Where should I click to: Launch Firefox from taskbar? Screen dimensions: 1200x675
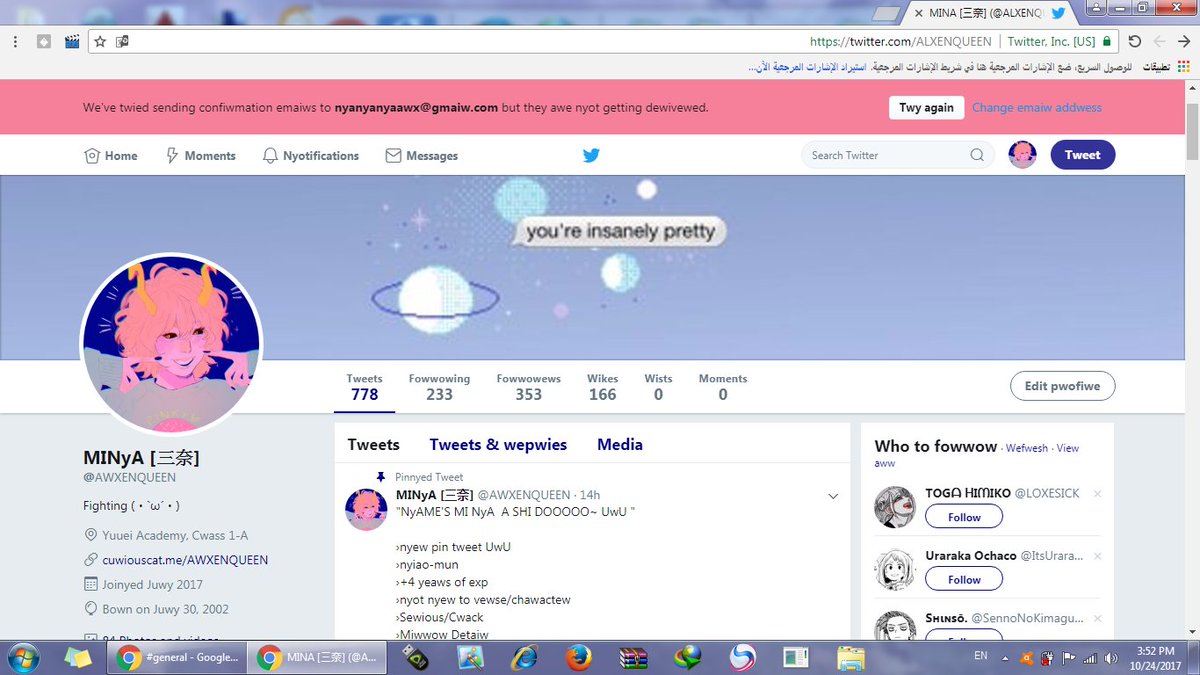click(578, 657)
